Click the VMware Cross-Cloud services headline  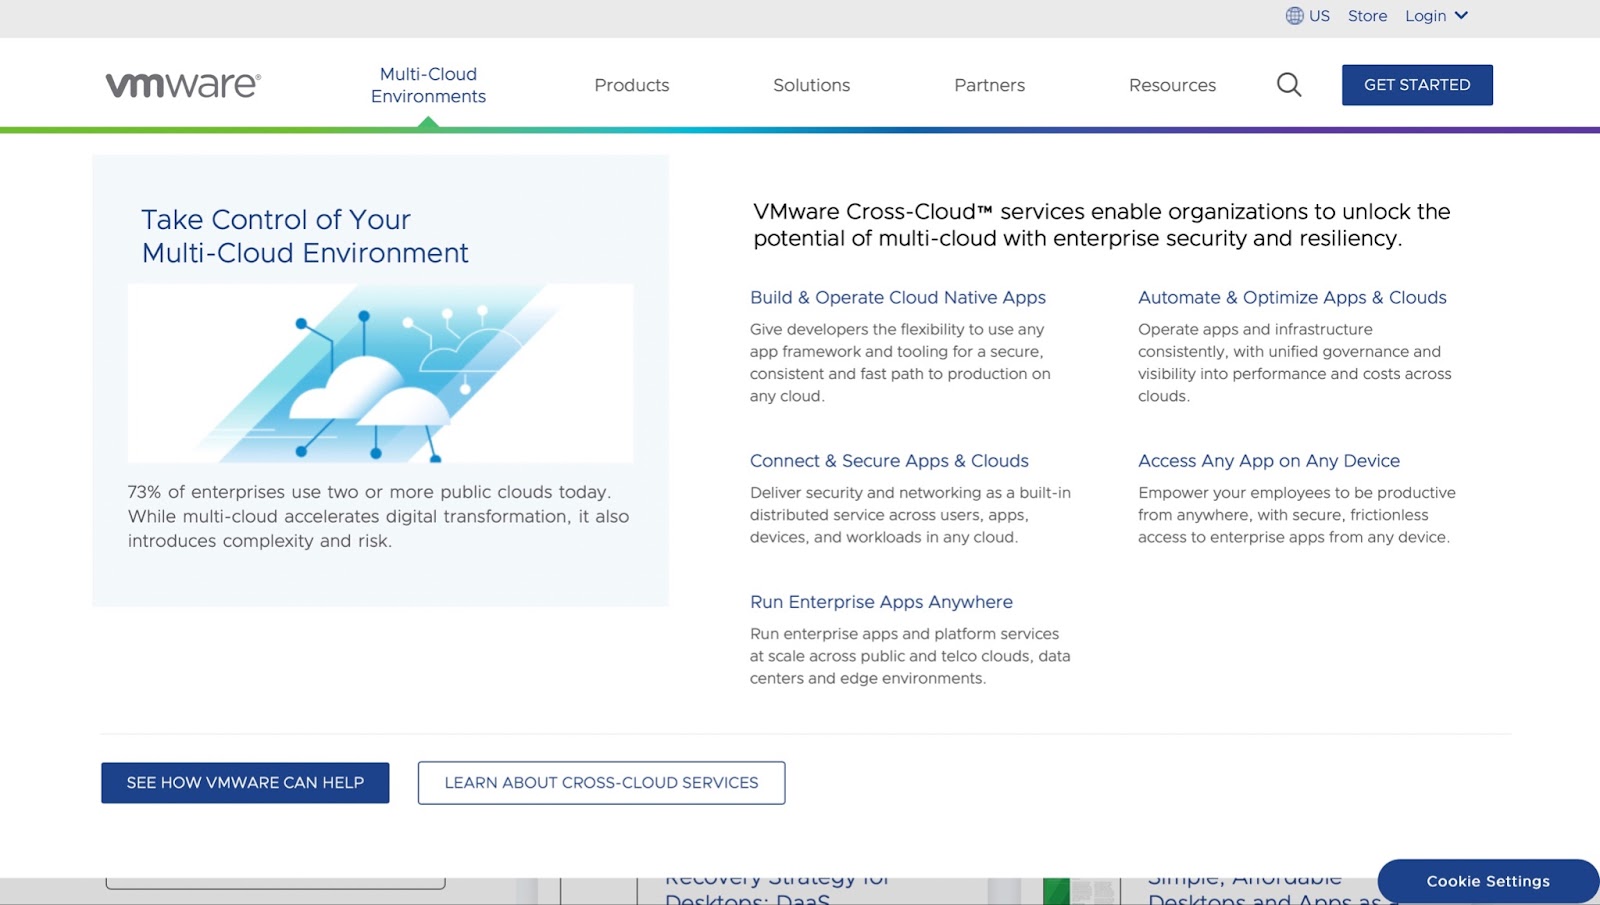tap(1102, 225)
